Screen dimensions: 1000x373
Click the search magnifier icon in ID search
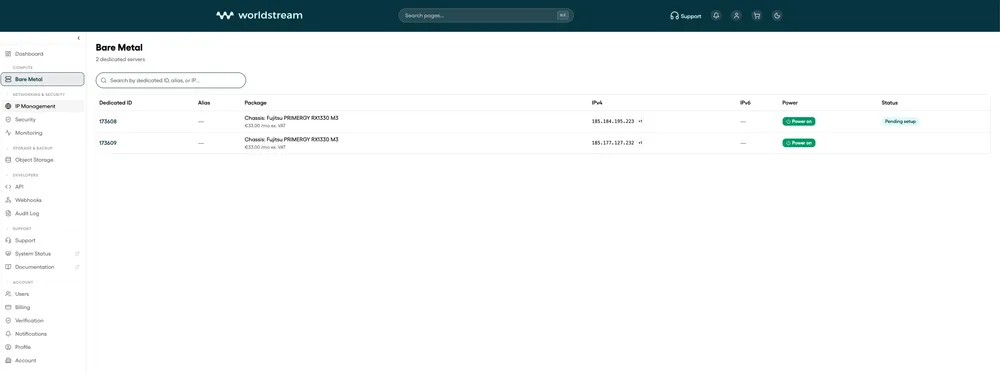pos(104,81)
